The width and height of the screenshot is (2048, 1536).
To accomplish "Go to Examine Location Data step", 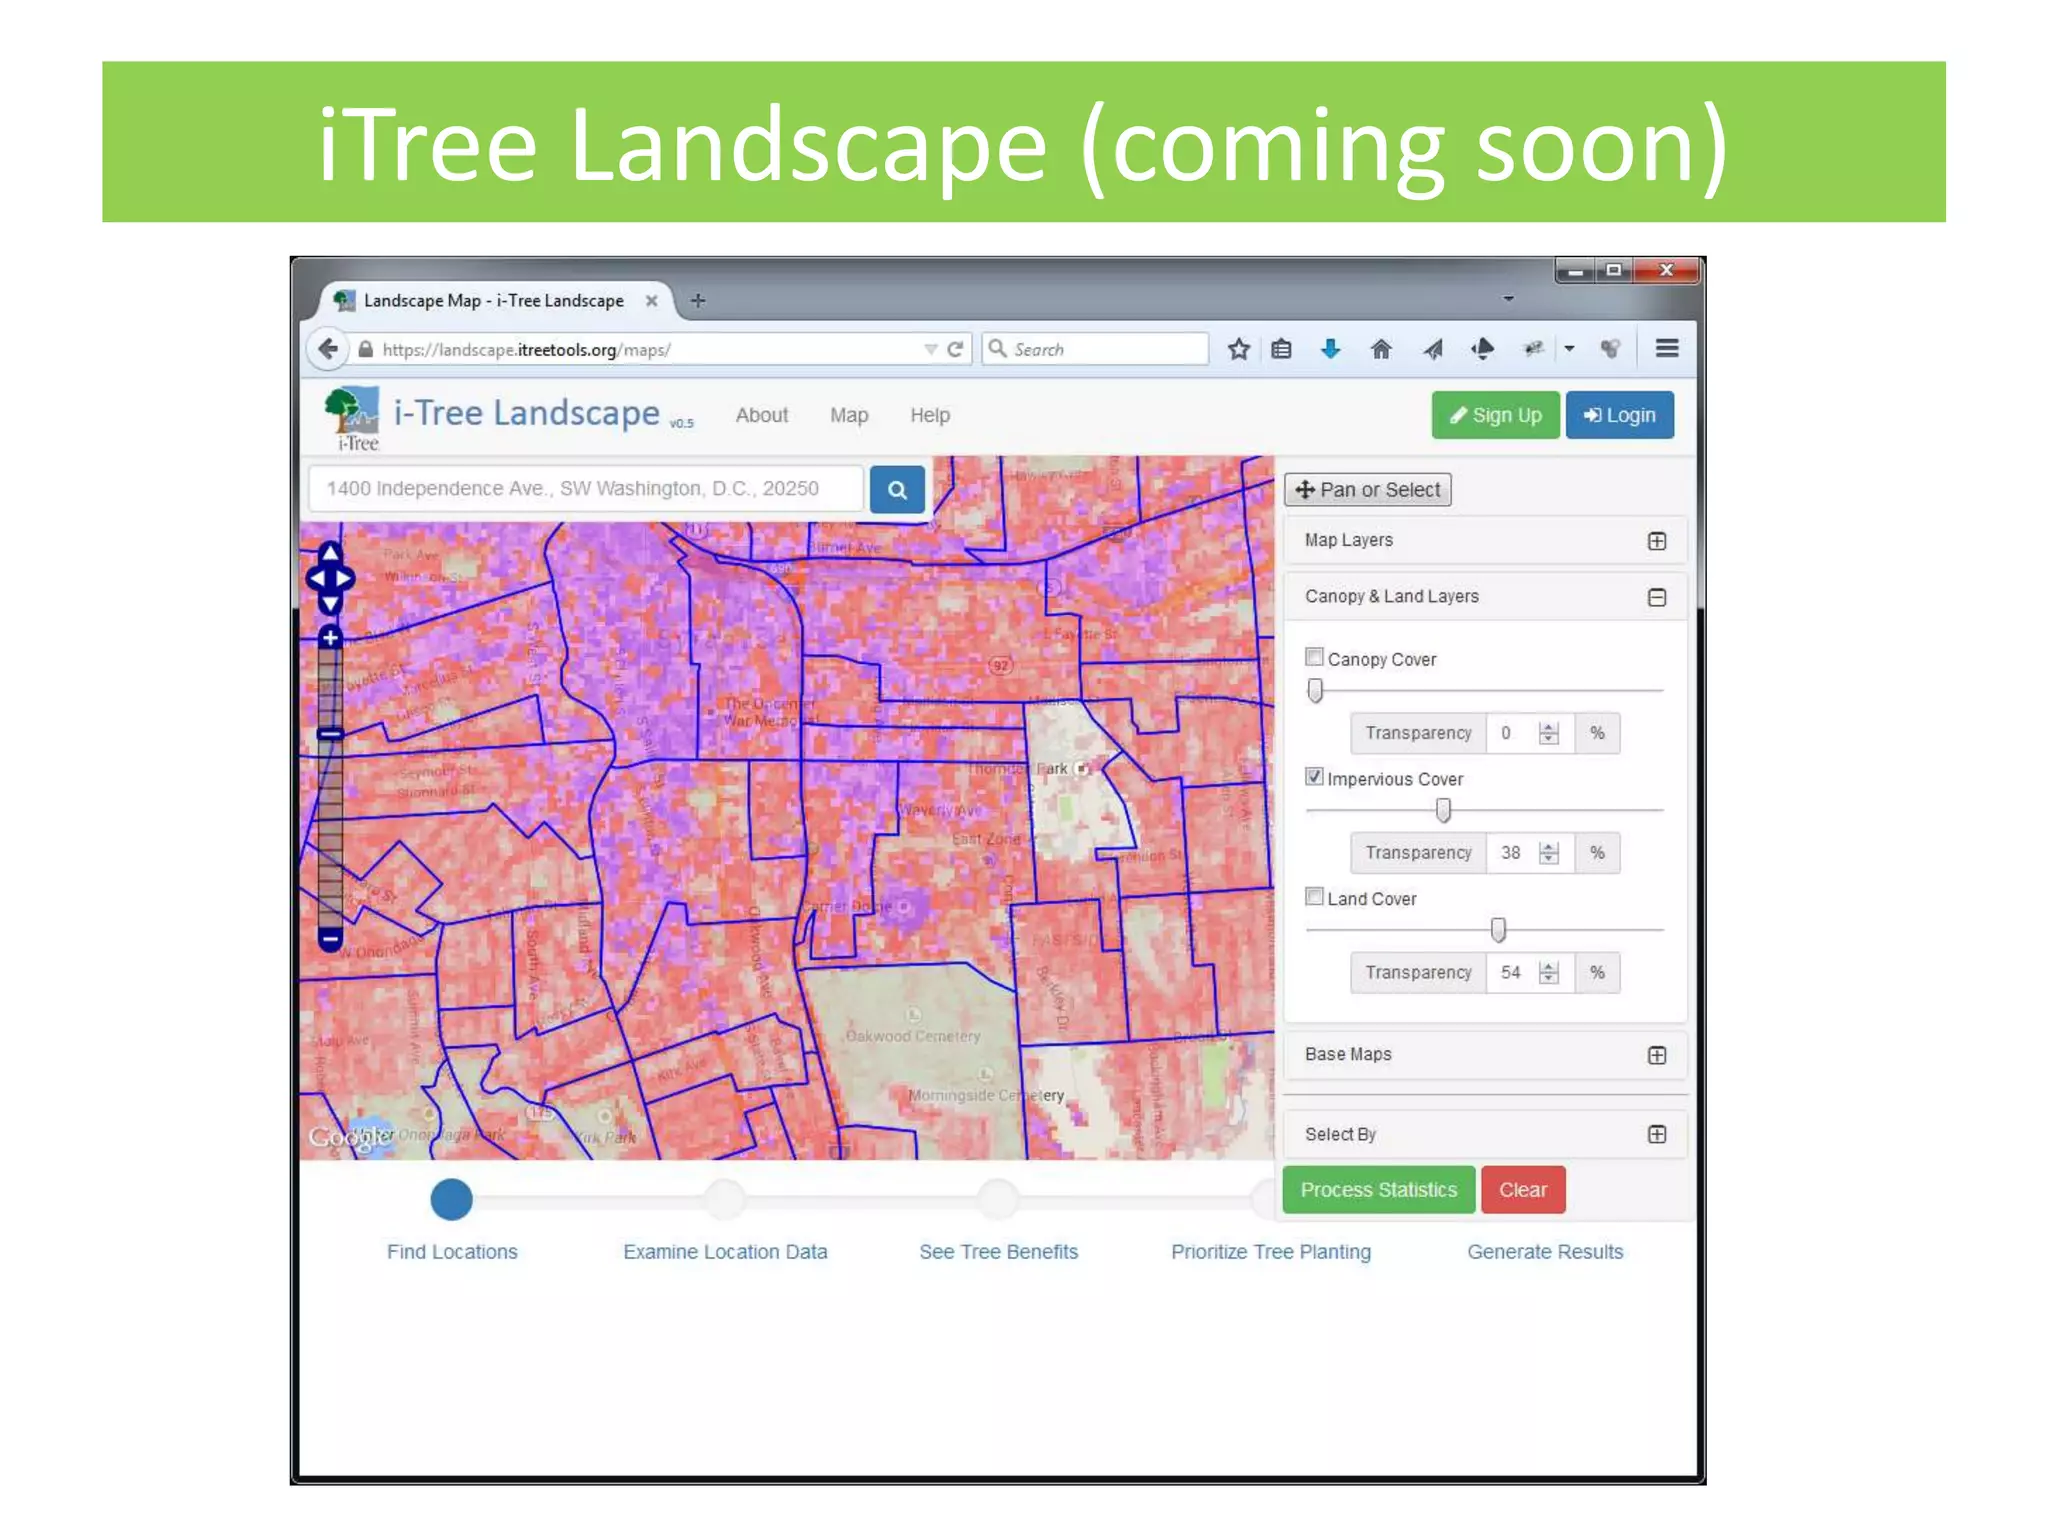I will click(x=725, y=1252).
